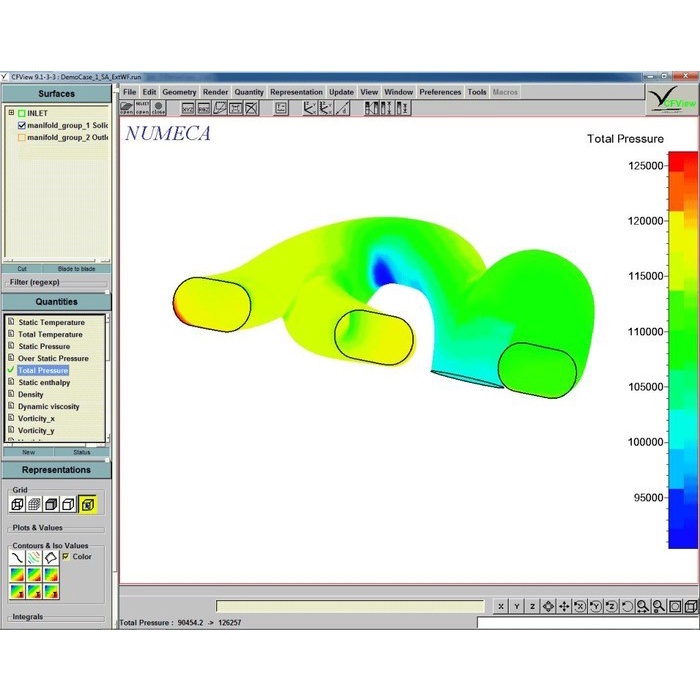Click the Blade to blade button
Viewport: 700px width, 700px height.
pos(76,268)
